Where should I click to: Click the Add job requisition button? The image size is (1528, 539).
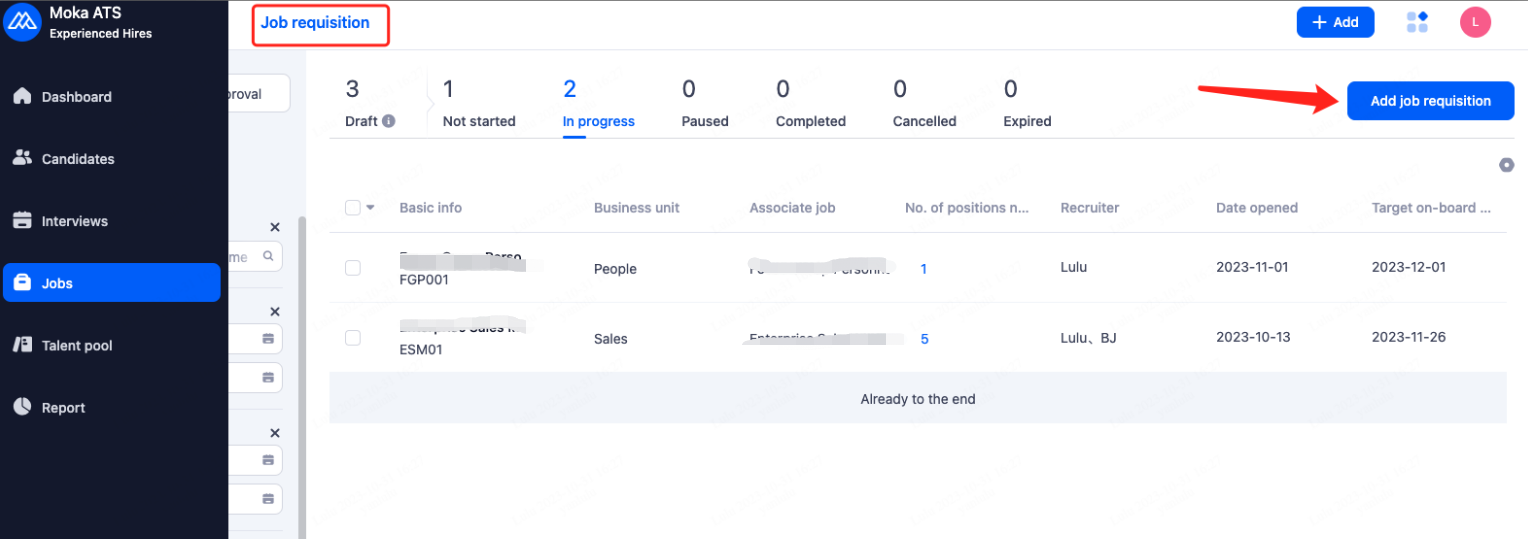pyautogui.click(x=1430, y=101)
